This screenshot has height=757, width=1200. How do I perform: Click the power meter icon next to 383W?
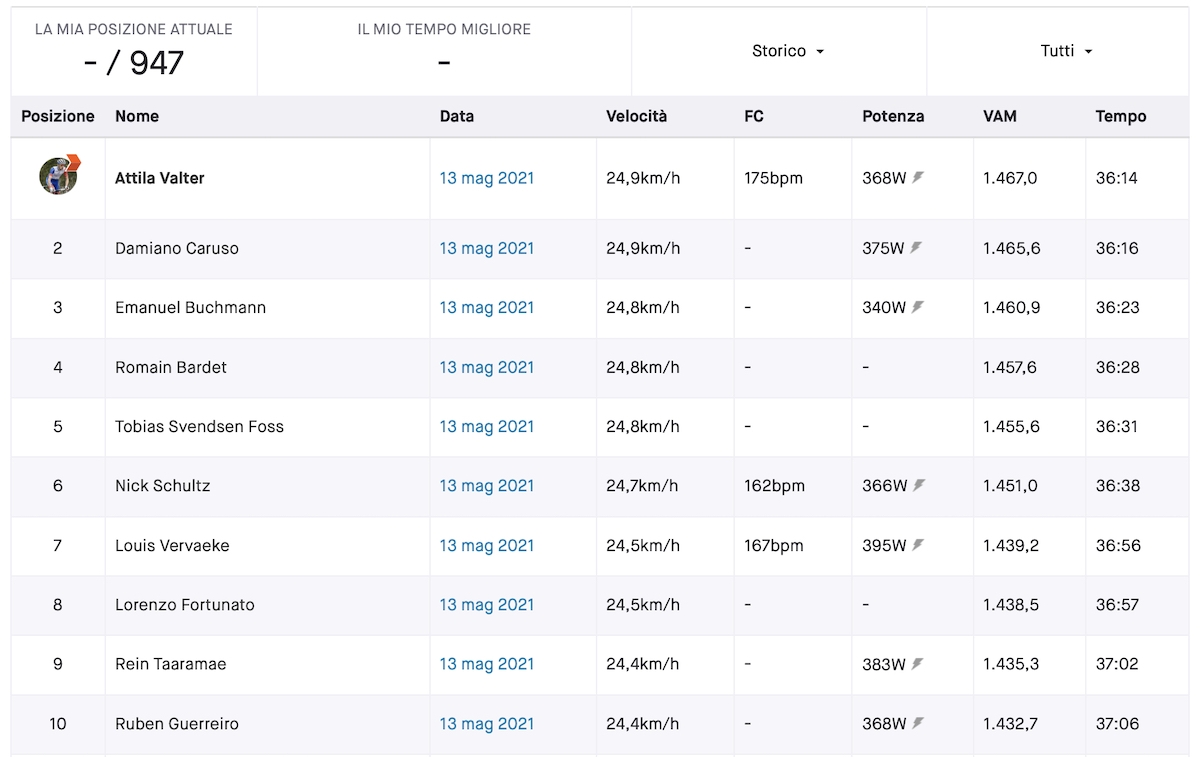916,663
